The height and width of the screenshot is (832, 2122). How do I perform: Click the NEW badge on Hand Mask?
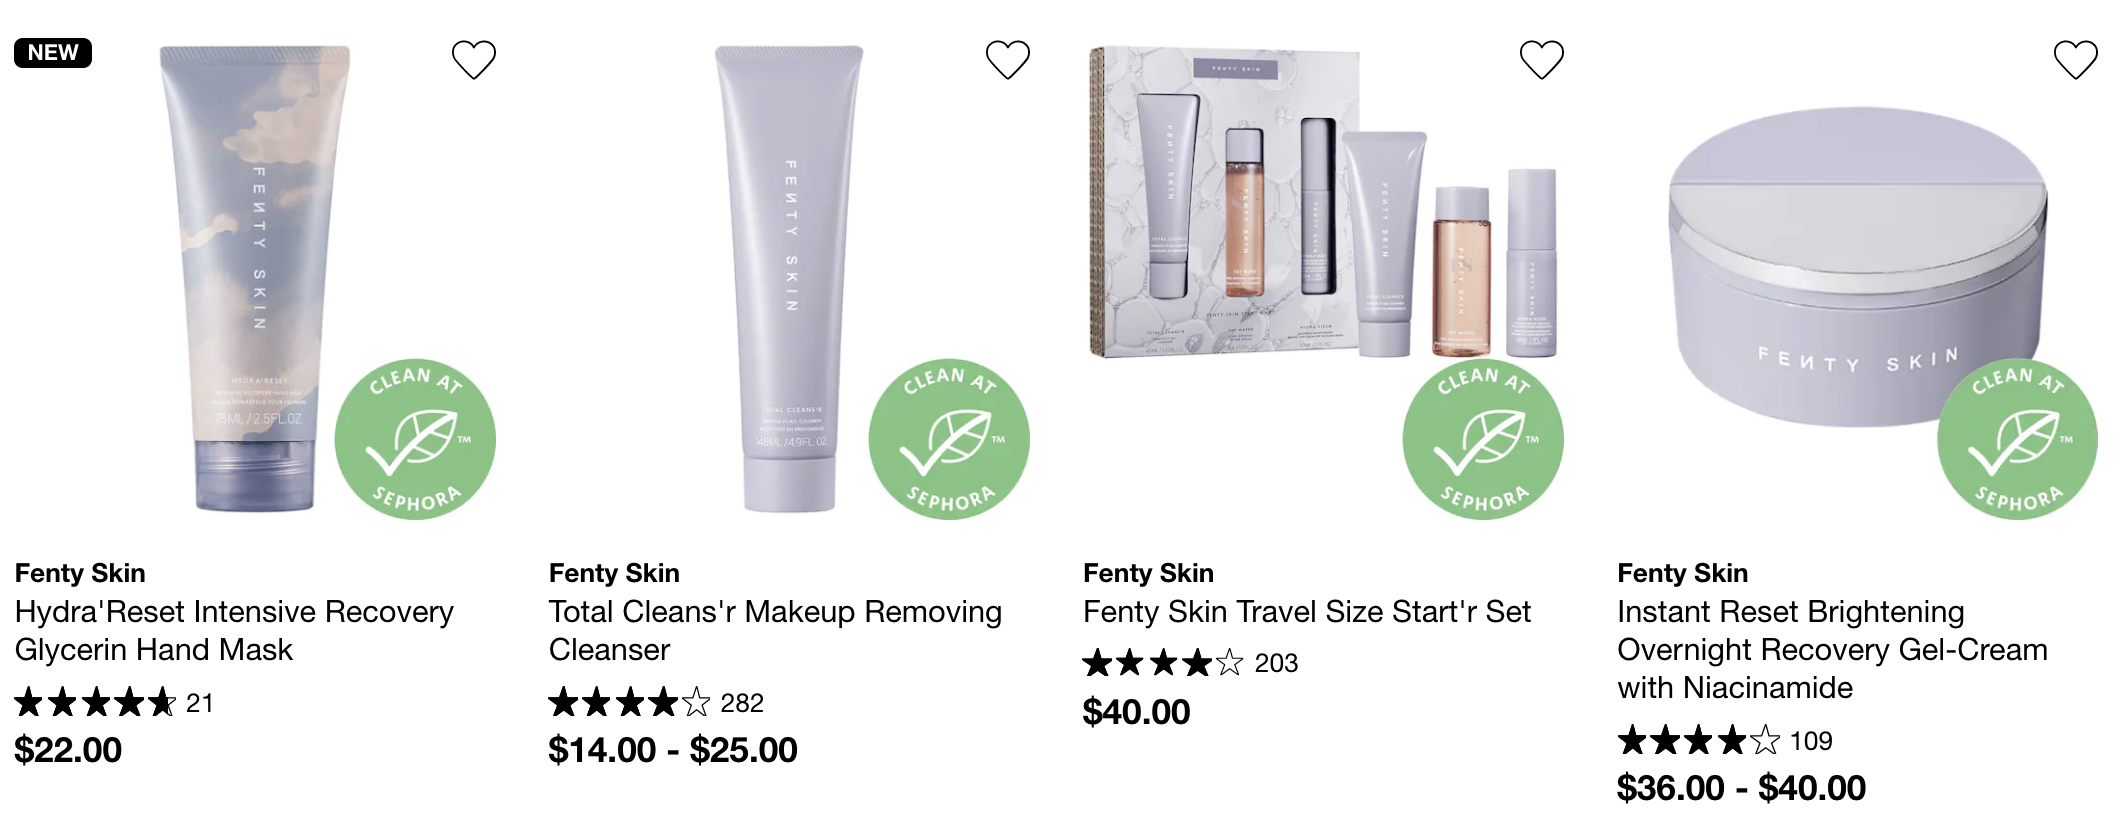point(53,52)
